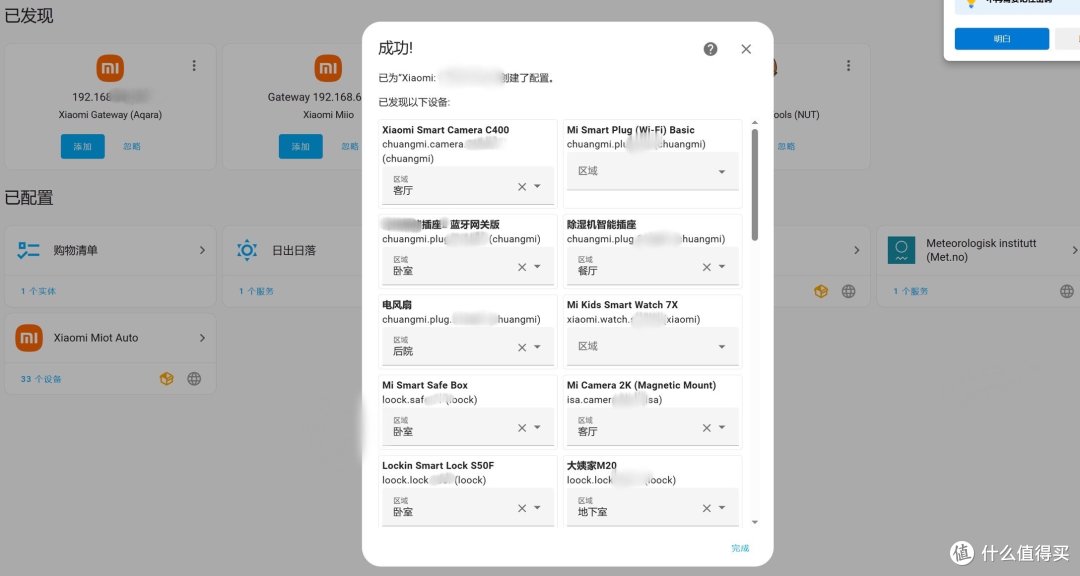
Task: Clear the area for Xiaomi Smart Camera C400
Action: pos(522,187)
